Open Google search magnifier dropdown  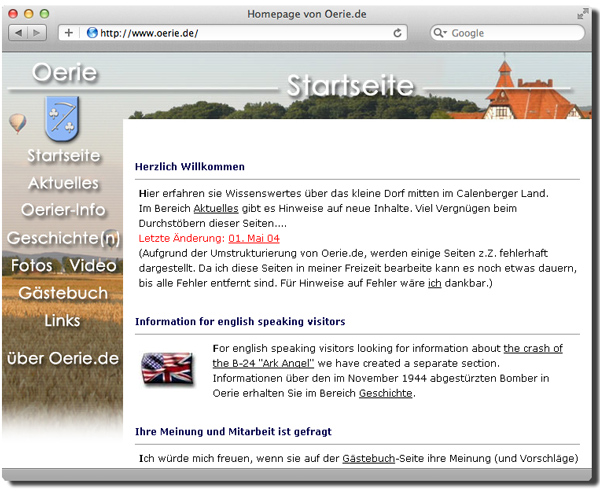click(x=440, y=33)
